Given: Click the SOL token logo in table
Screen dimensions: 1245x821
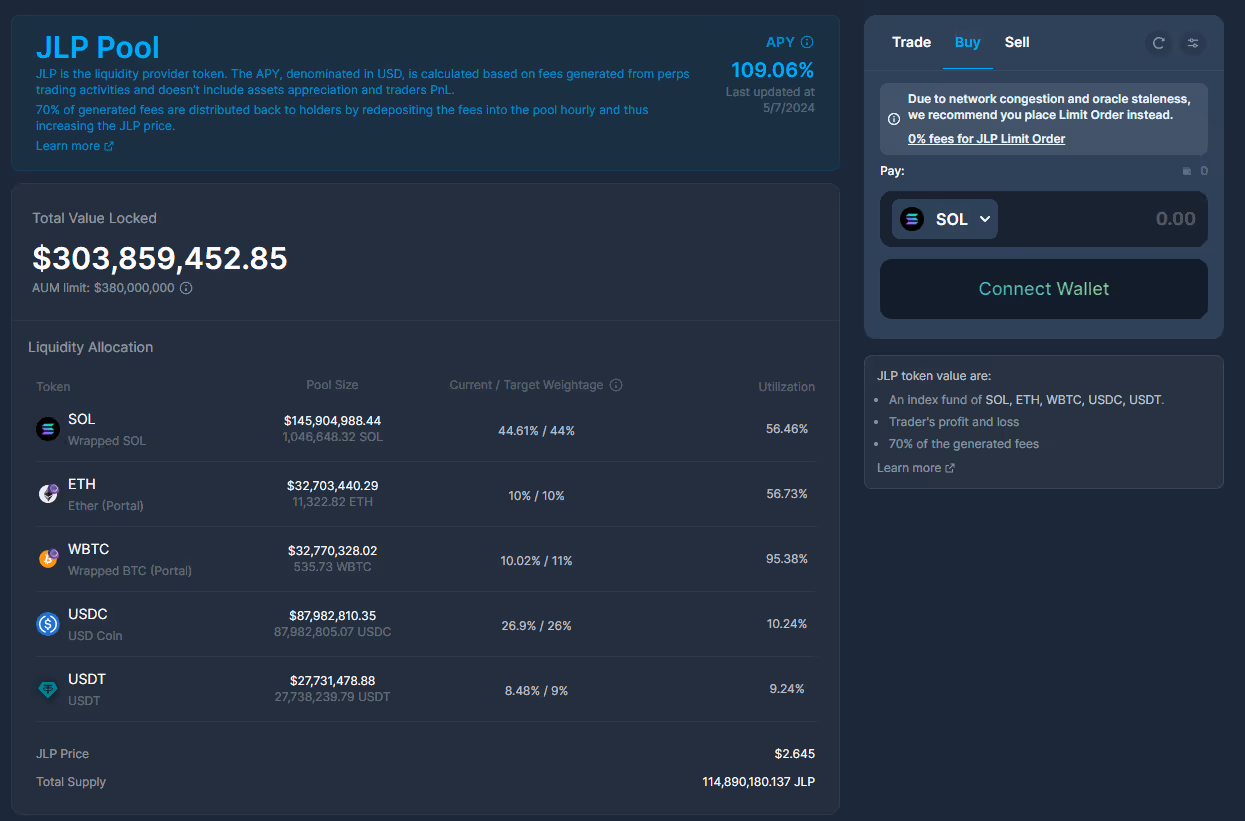Looking at the screenshot, I should (x=48, y=429).
